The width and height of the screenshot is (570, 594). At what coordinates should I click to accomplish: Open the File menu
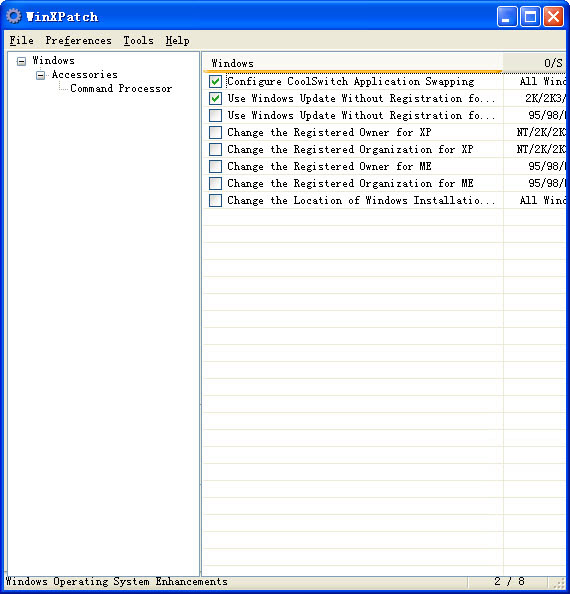click(x=22, y=41)
